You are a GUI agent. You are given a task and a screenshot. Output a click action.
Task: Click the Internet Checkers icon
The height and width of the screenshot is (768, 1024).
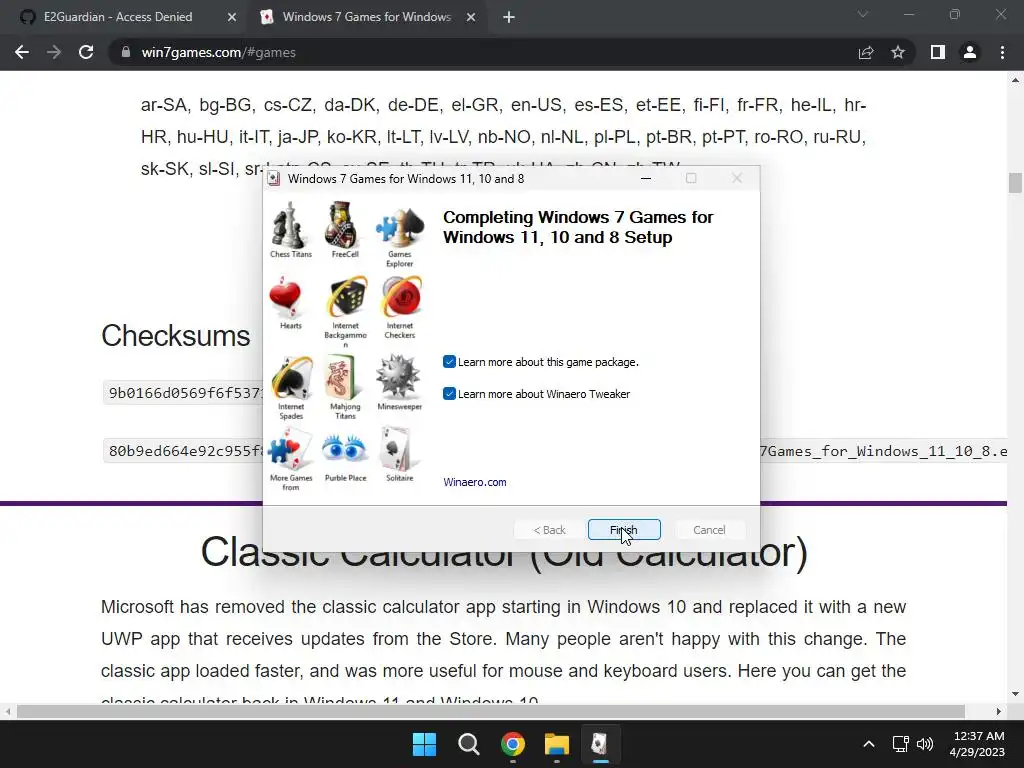(x=401, y=297)
